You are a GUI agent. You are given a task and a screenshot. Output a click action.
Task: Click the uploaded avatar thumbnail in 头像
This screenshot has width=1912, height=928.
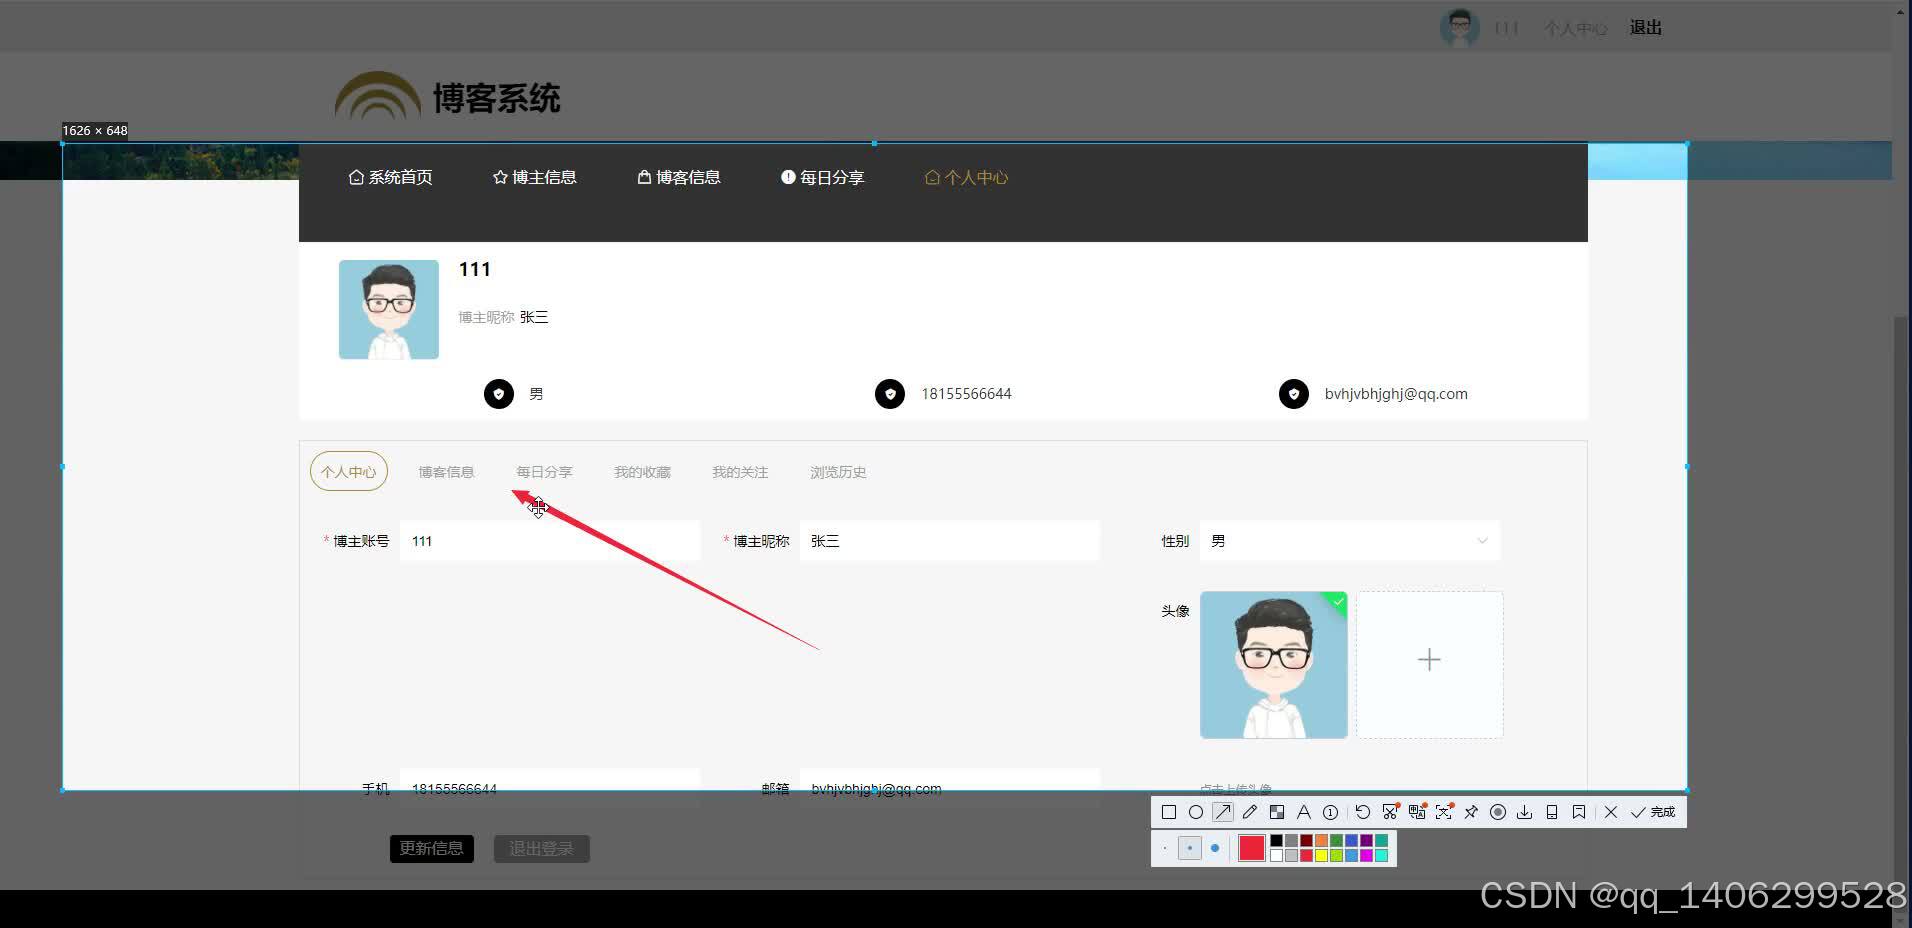[1274, 665]
